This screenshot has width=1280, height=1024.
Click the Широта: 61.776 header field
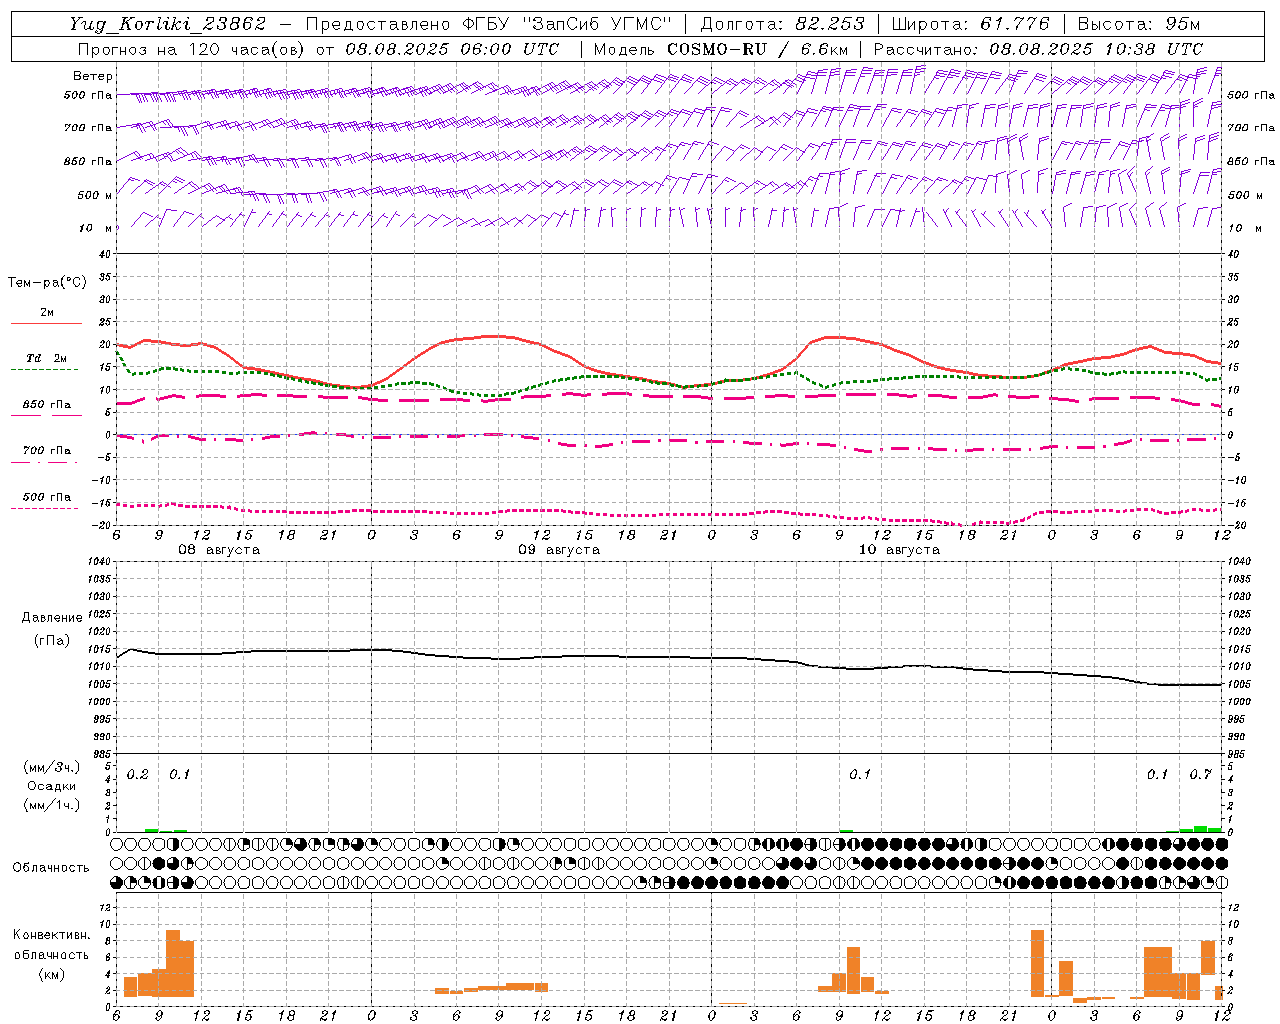pyautogui.click(x=970, y=24)
